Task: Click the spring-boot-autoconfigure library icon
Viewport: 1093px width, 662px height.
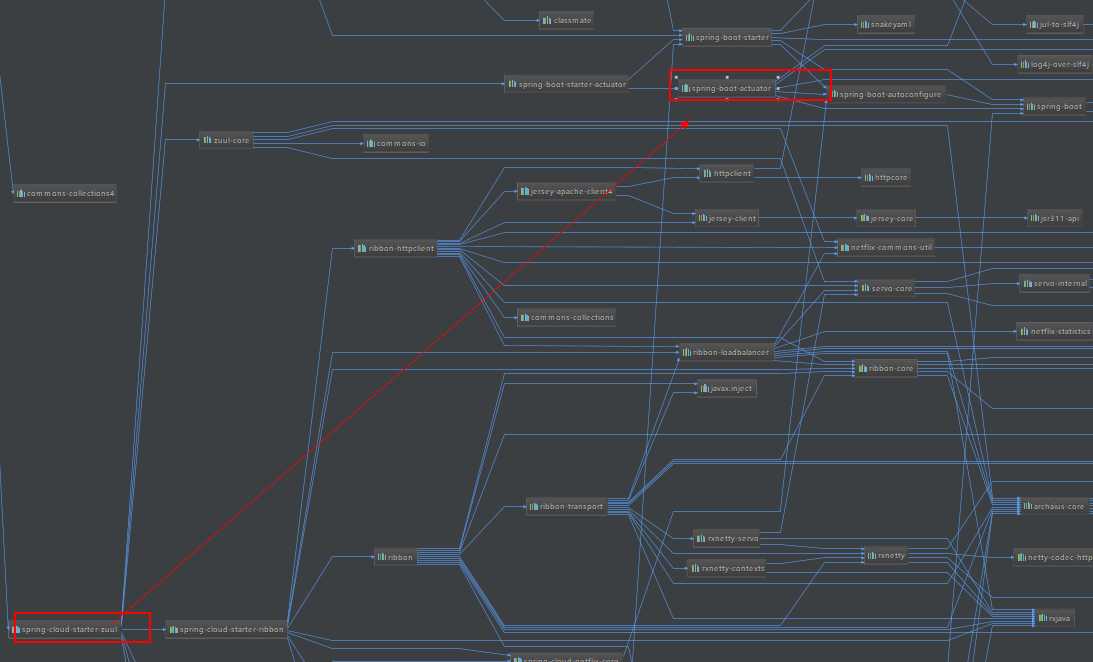Action: pos(834,94)
